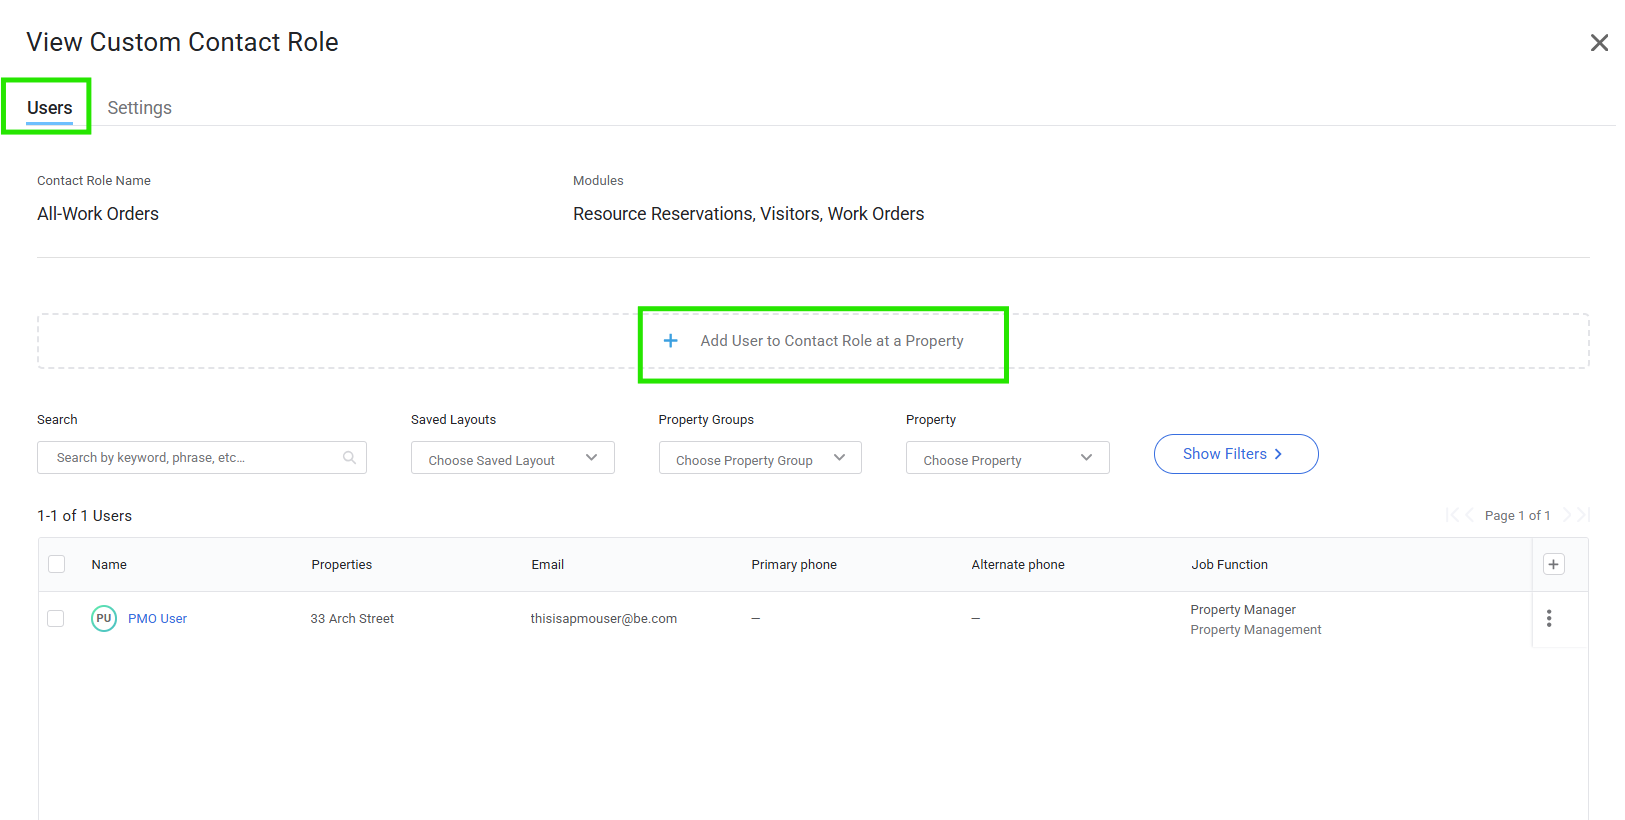Click the Primary phone column header

[x=794, y=565]
